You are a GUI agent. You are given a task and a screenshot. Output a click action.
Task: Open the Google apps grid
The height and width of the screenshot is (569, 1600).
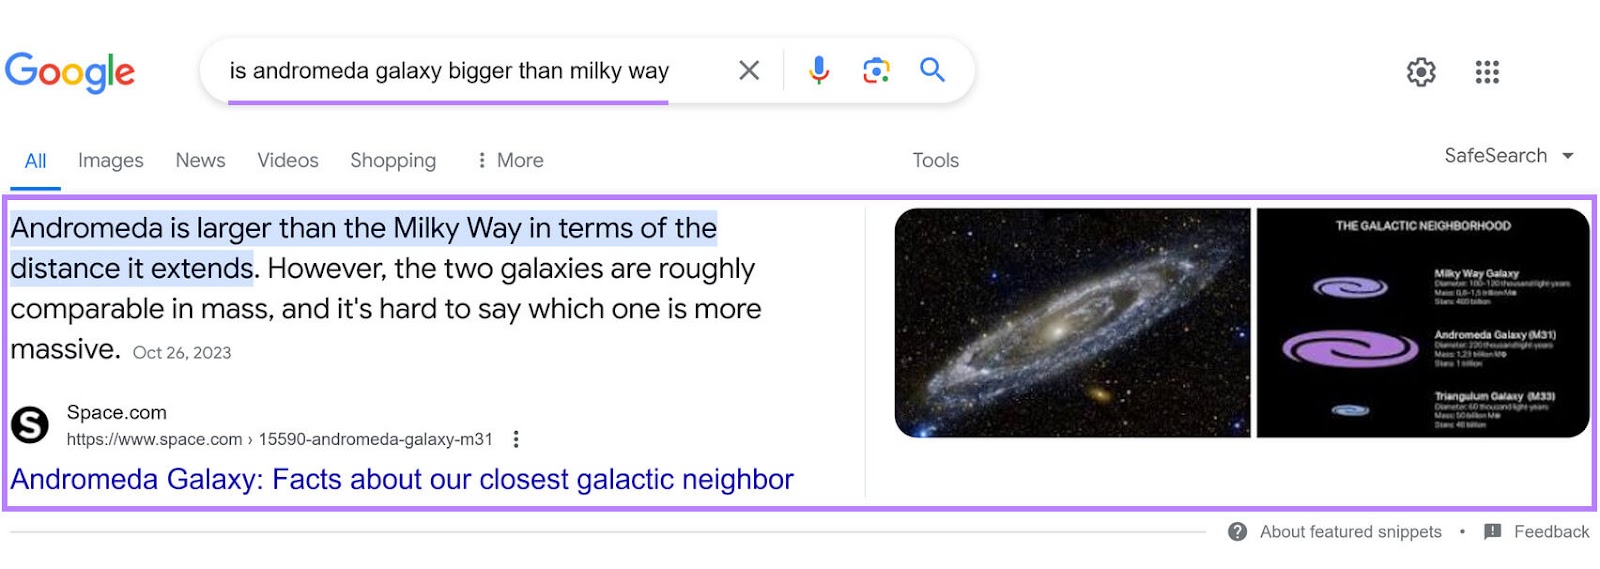coord(1487,72)
